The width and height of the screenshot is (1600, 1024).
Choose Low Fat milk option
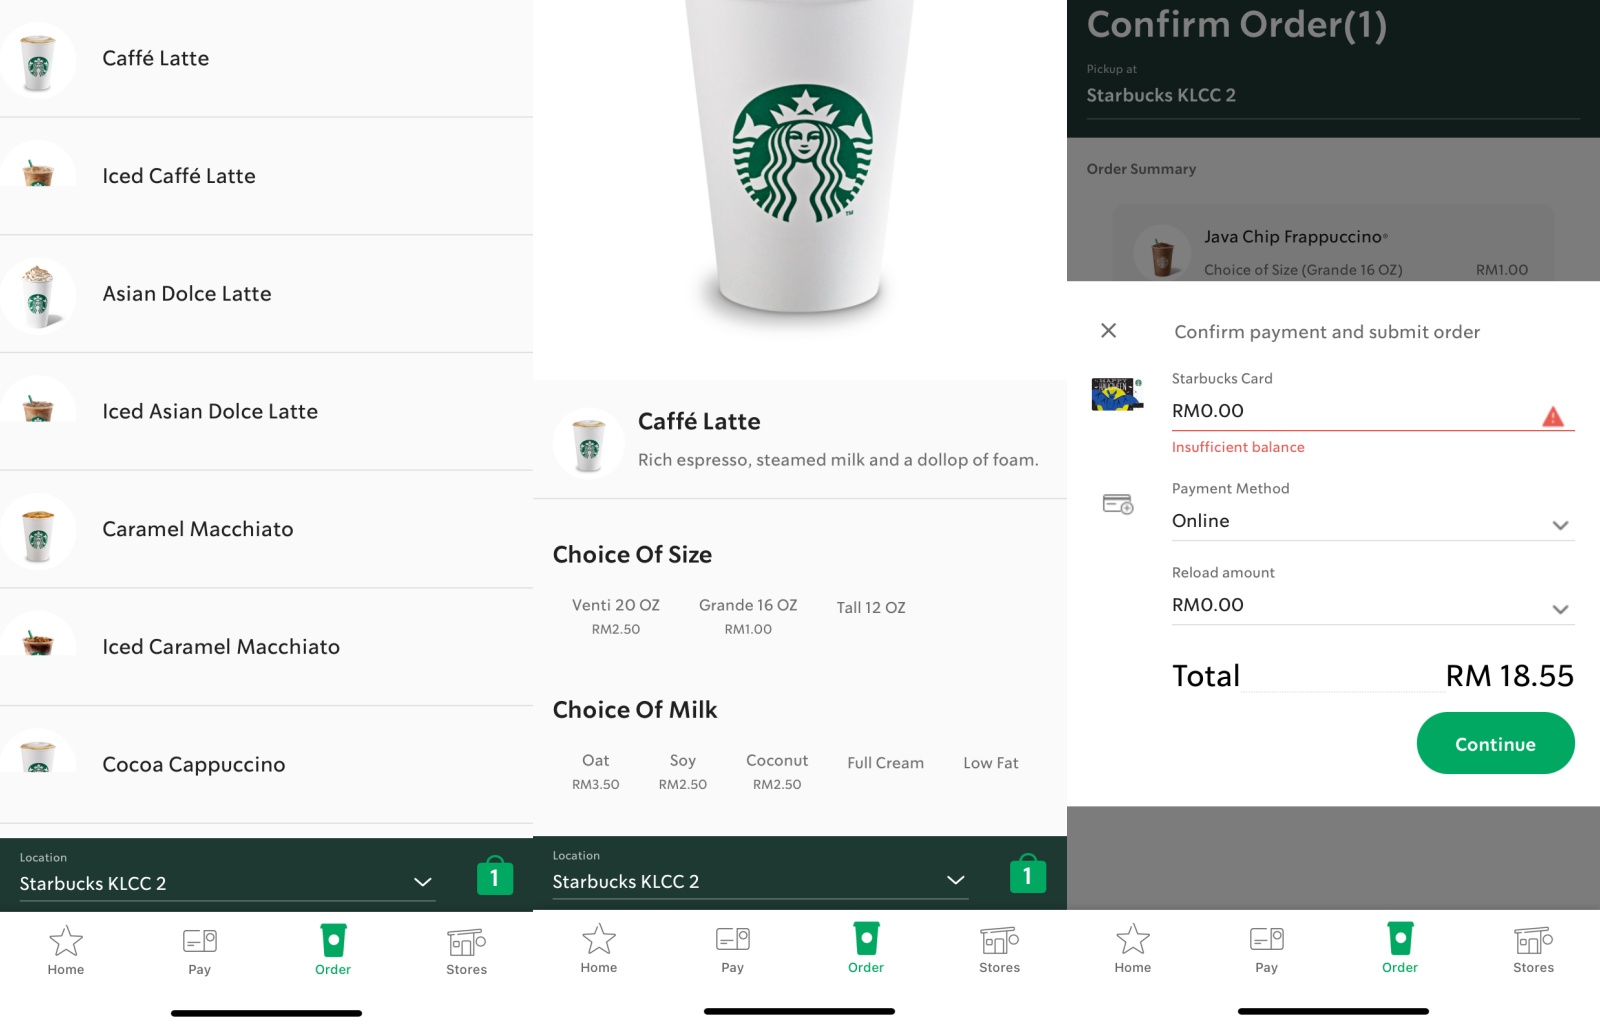991,763
